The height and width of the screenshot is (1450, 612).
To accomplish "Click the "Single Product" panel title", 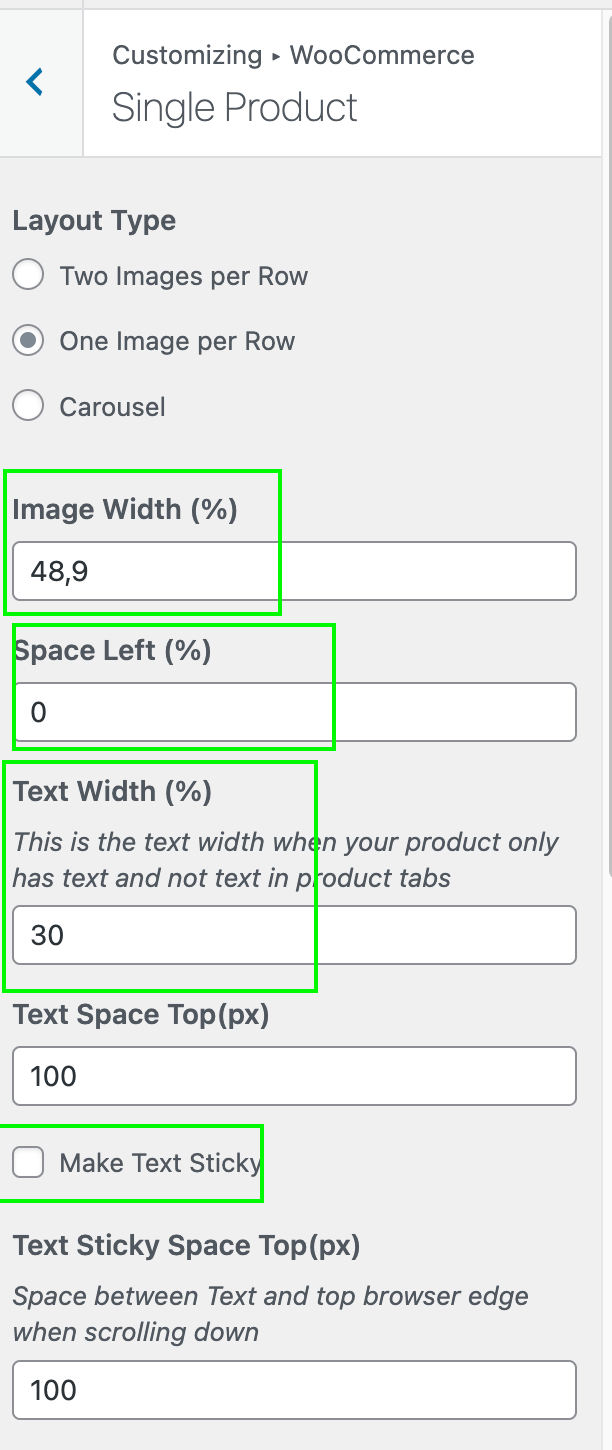I will pyautogui.click(x=234, y=108).
